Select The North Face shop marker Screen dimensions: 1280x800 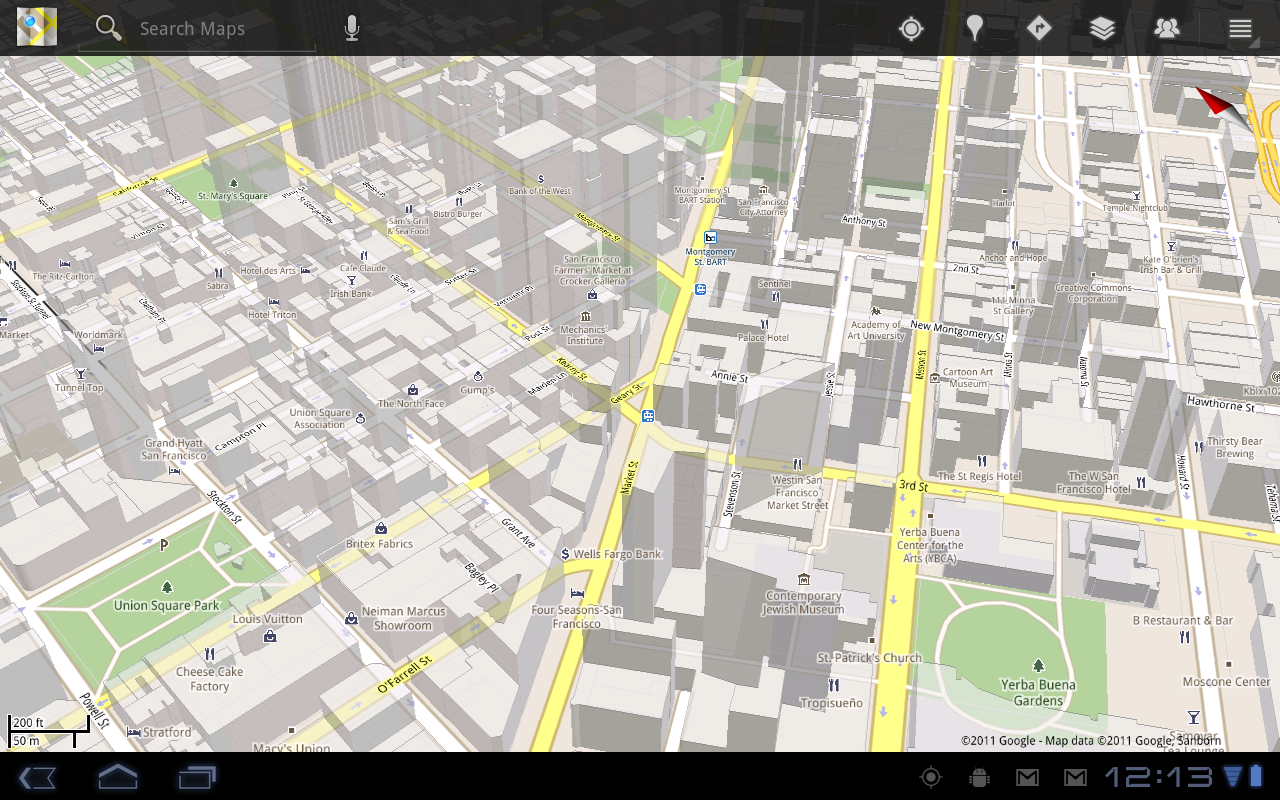coord(412,389)
